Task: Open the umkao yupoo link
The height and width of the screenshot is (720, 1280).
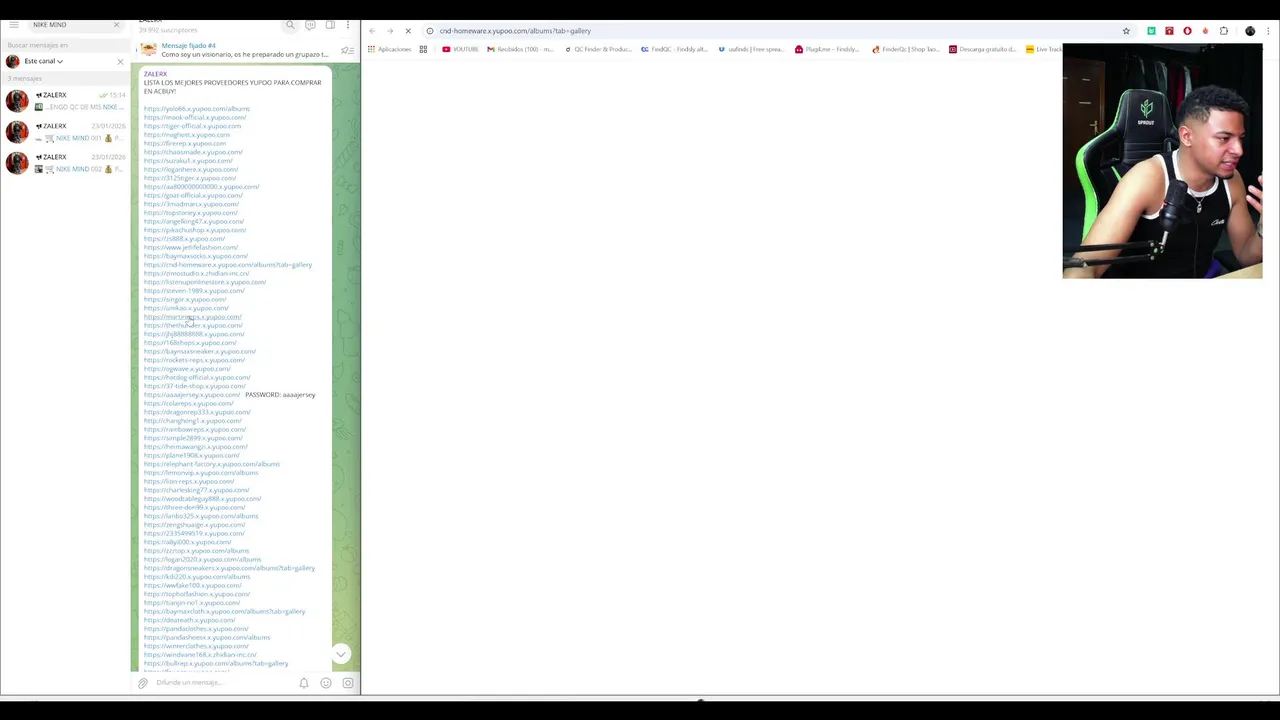Action: tap(186, 308)
